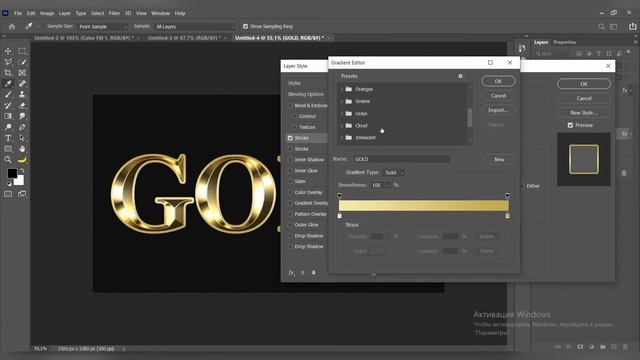Open the Window menu

(x=160, y=13)
